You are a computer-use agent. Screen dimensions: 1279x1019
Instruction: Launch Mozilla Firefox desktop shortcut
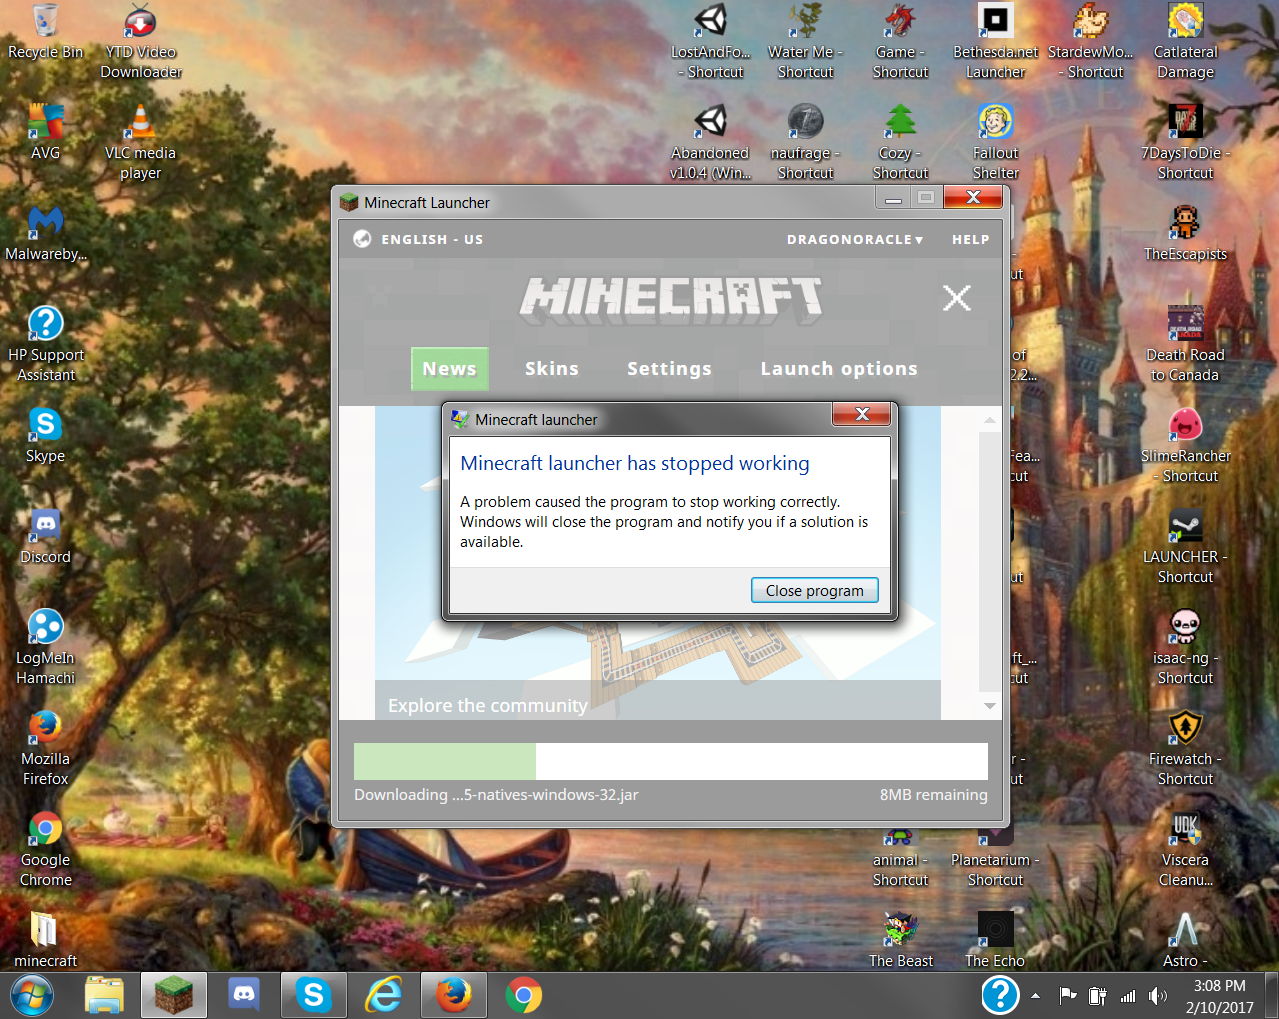pos(45,748)
